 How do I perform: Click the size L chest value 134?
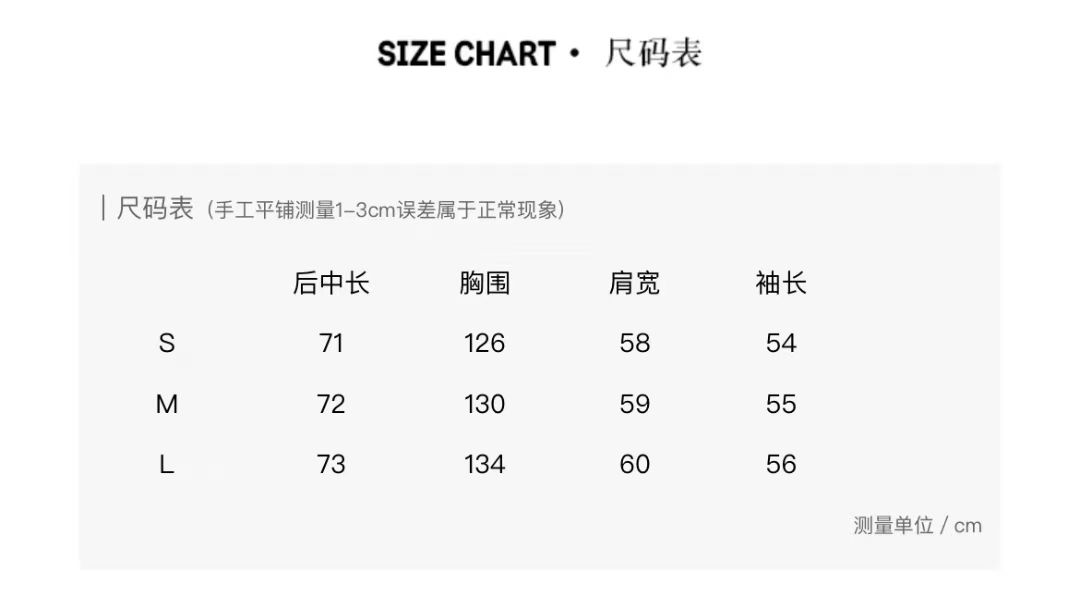click(x=484, y=464)
